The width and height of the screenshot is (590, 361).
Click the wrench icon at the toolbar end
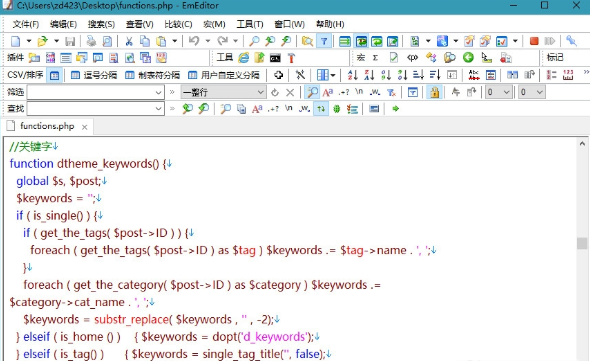(x=571, y=41)
